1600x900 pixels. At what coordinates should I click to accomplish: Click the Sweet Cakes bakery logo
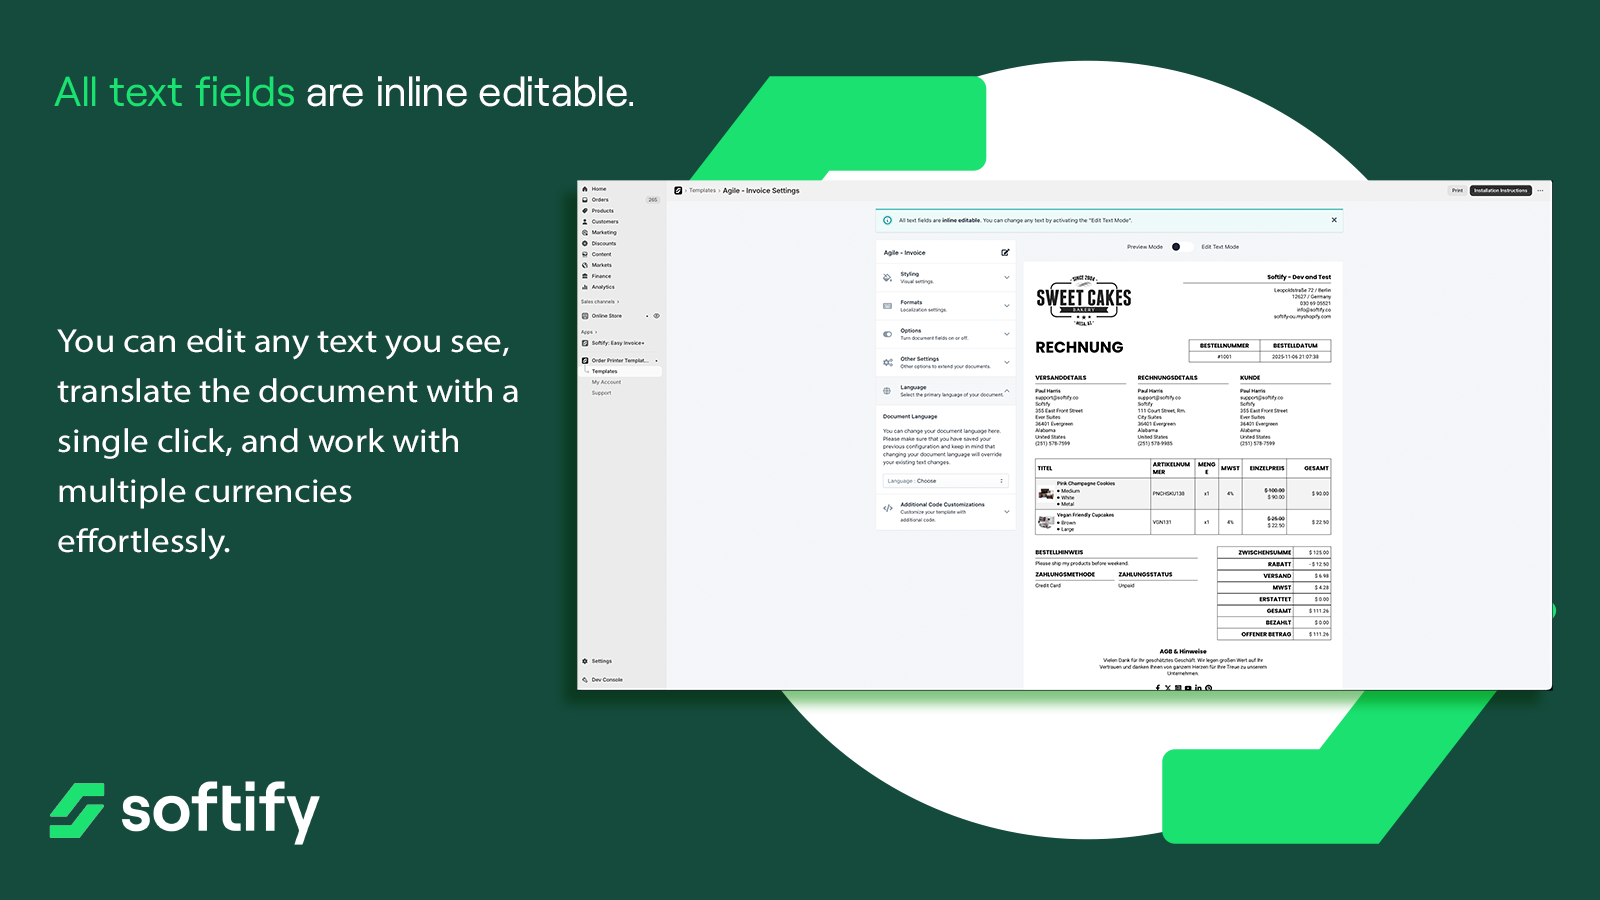[x=1083, y=299]
